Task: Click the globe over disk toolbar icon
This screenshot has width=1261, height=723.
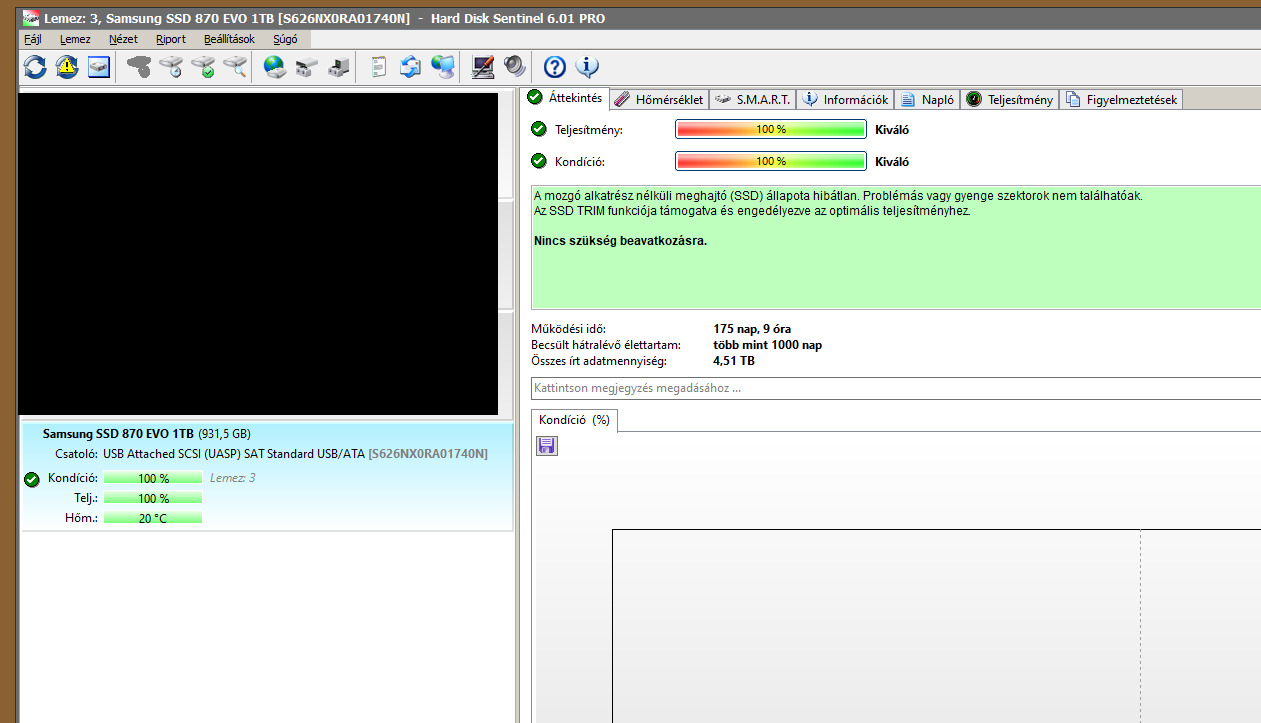Action: pyautogui.click(x=275, y=67)
